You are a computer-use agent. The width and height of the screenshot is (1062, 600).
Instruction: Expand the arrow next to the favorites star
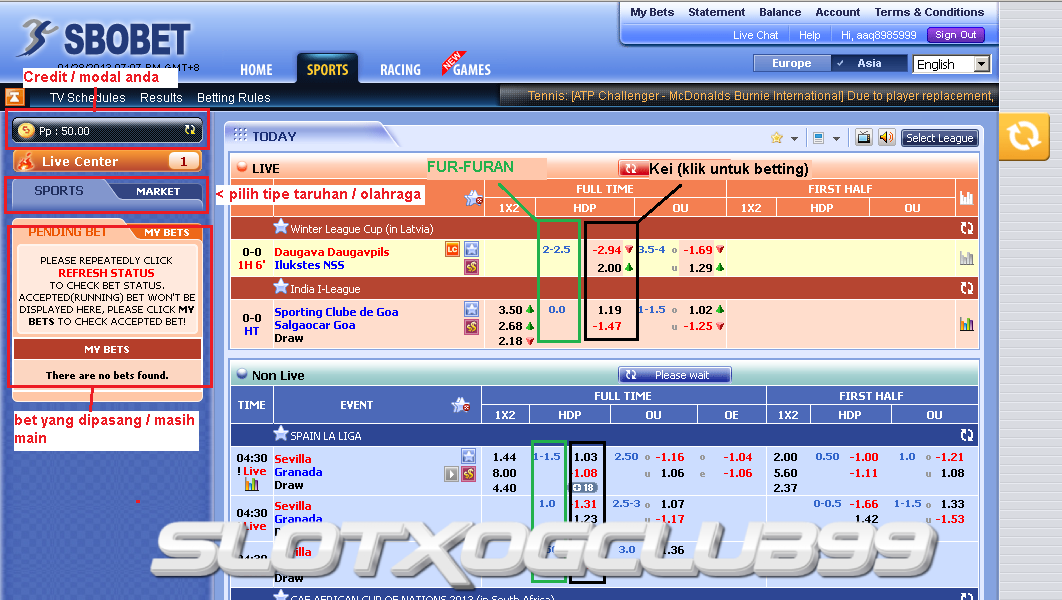coord(794,139)
